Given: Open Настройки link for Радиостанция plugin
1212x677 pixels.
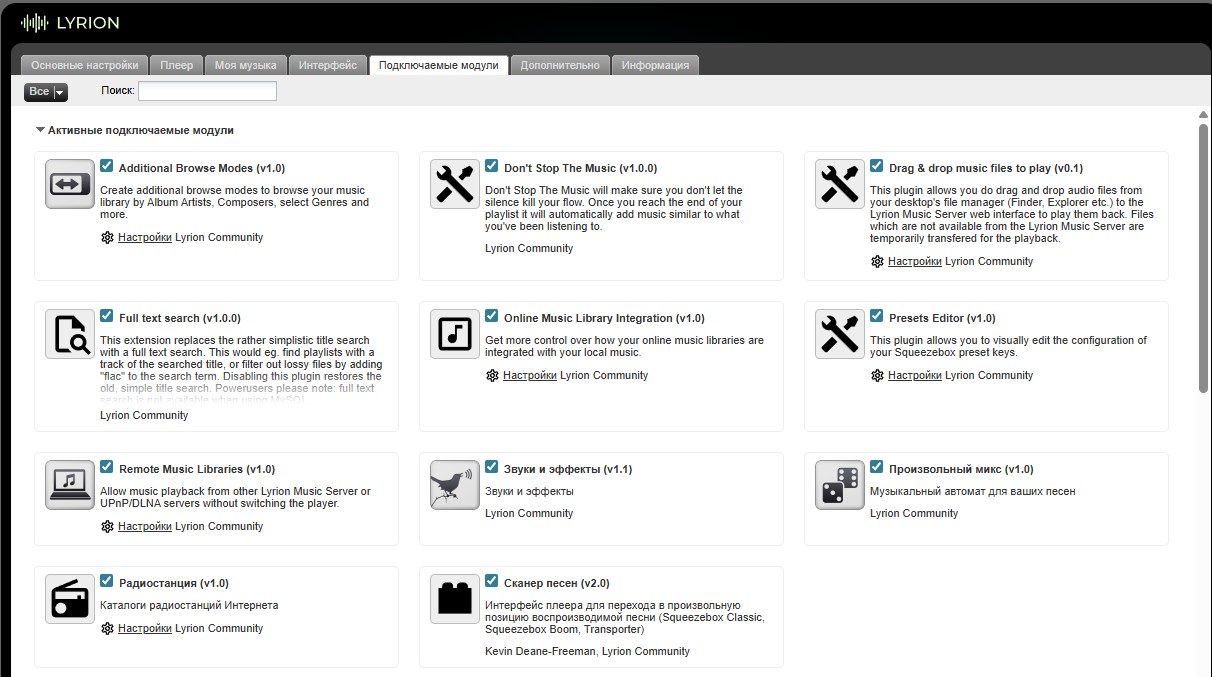Looking at the screenshot, I should (144, 628).
